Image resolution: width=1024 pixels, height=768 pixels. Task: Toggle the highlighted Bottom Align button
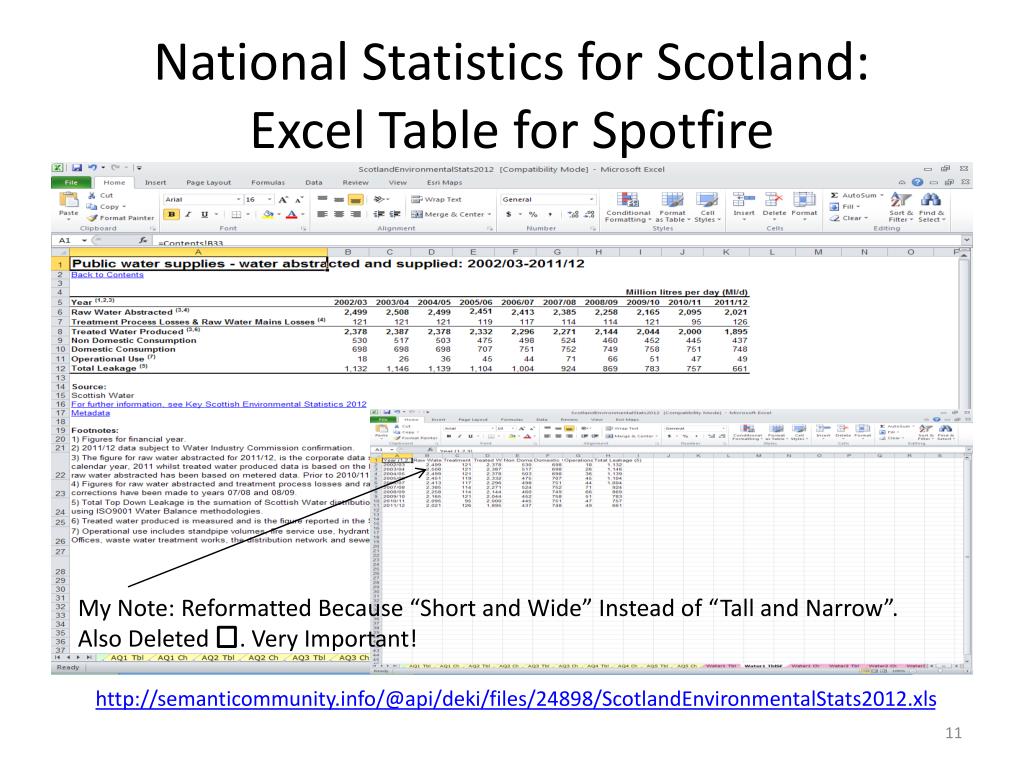point(355,199)
